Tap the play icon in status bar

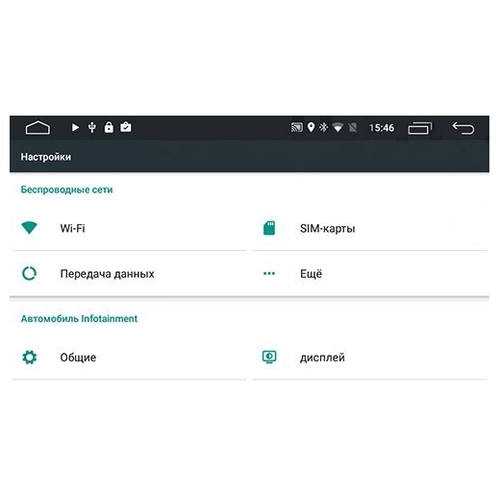tap(75, 127)
